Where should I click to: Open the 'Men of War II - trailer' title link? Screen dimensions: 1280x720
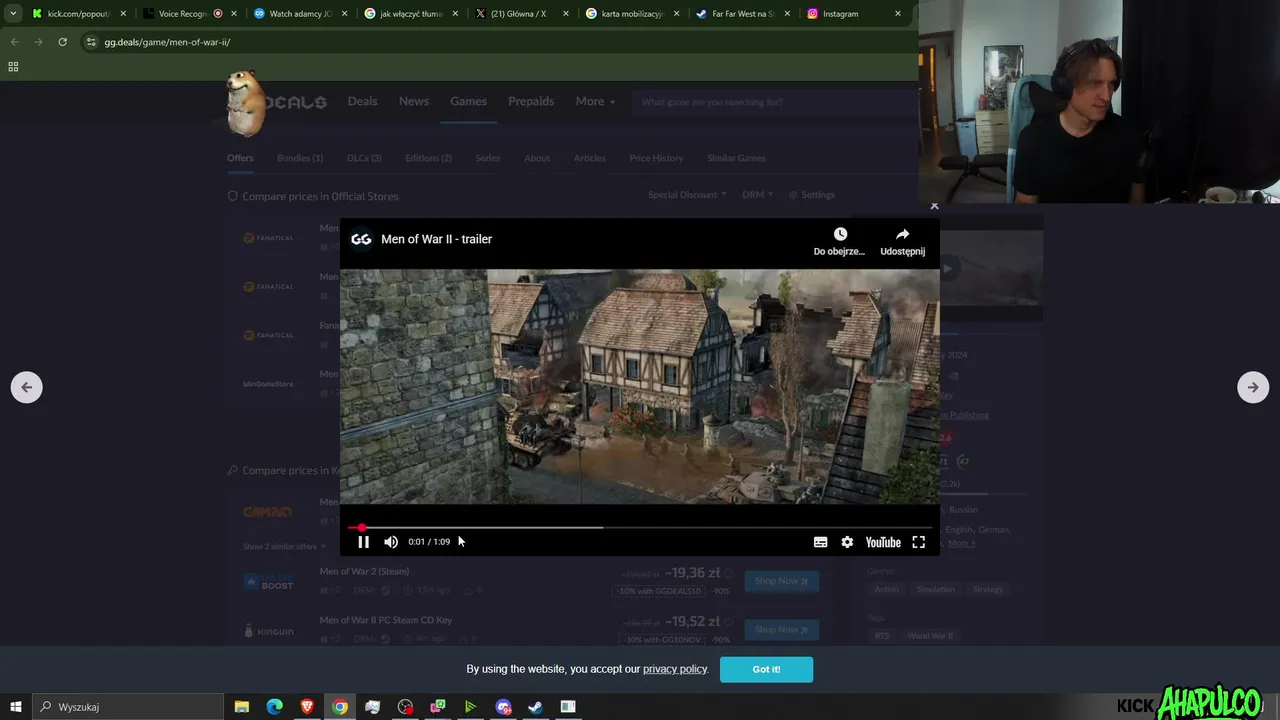tap(436, 239)
